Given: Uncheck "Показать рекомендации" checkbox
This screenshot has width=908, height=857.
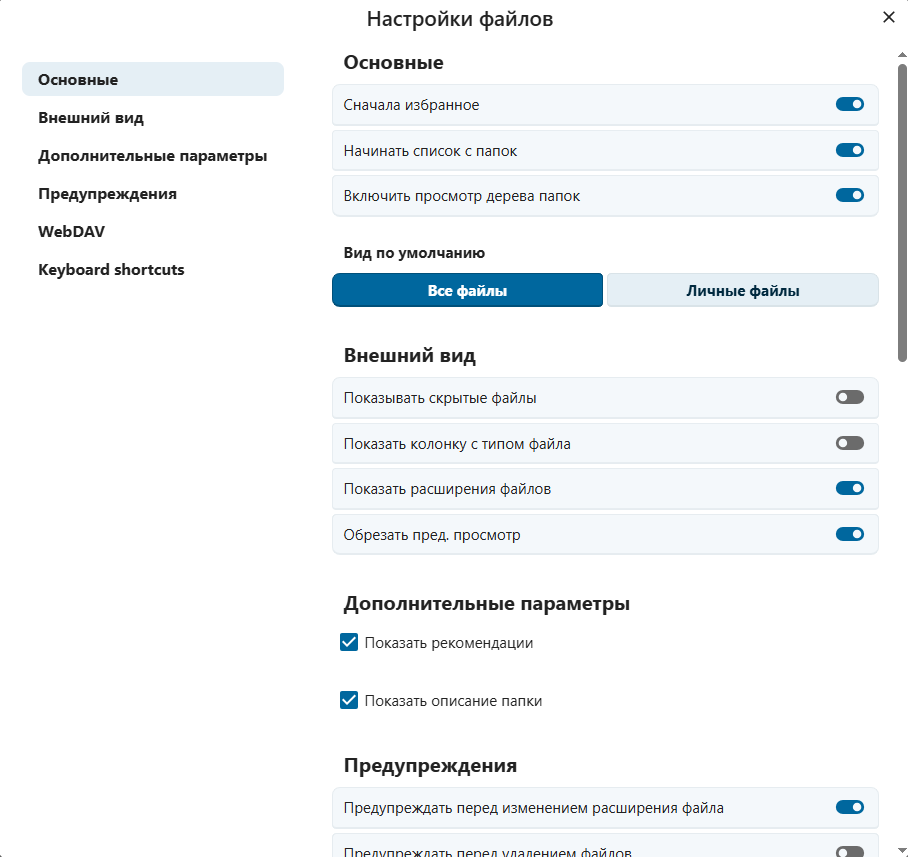Looking at the screenshot, I should 349,643.
